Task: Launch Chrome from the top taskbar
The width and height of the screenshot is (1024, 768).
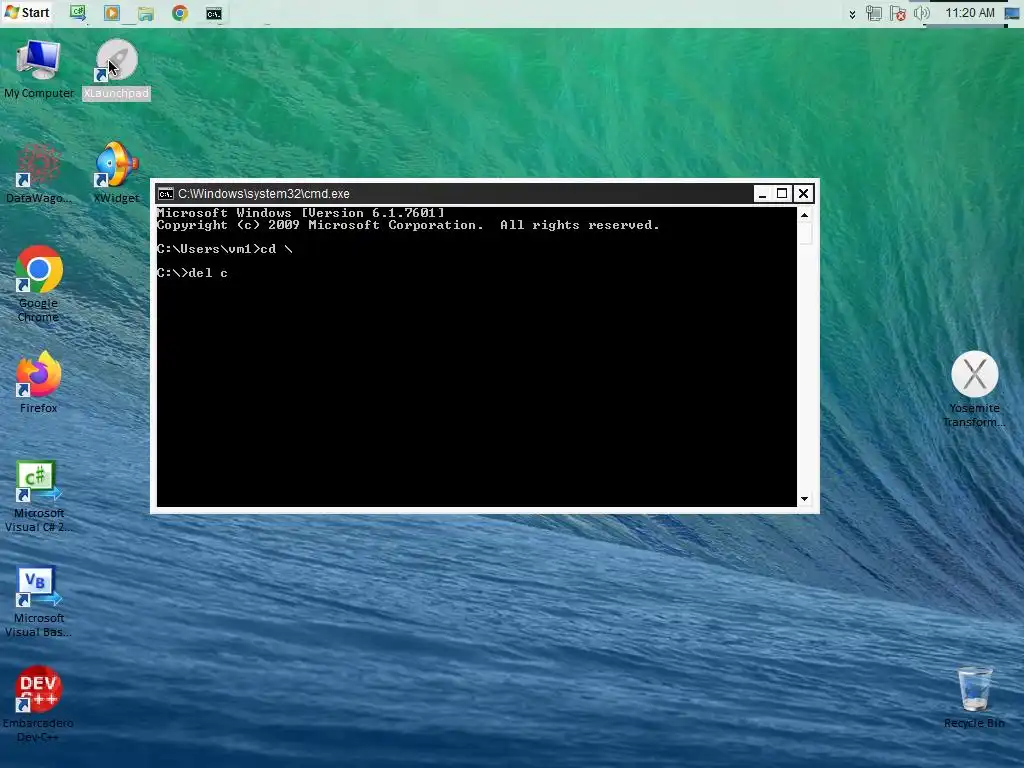Action: point(180,13)
